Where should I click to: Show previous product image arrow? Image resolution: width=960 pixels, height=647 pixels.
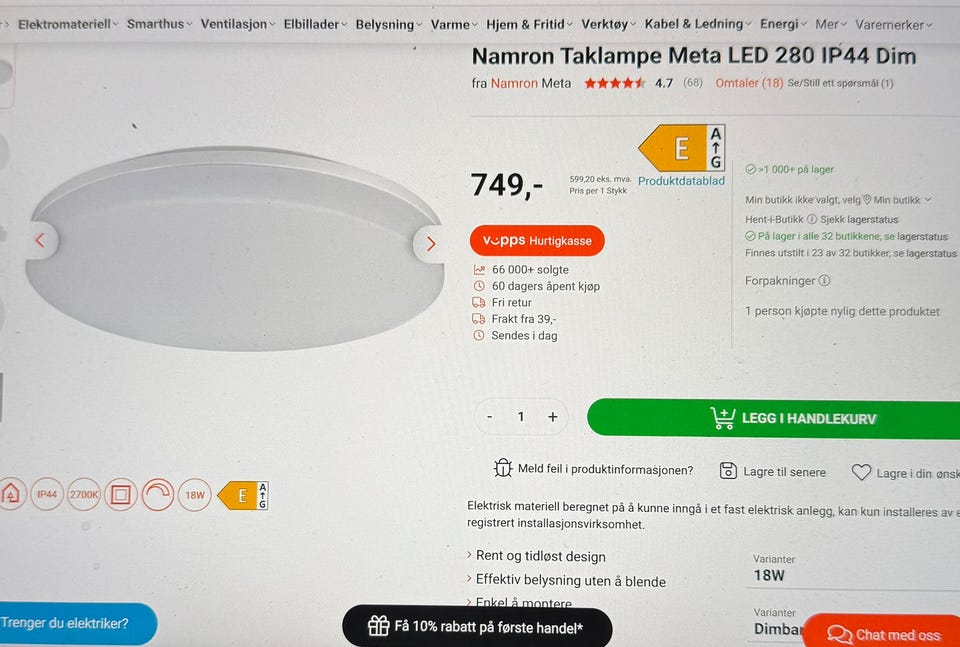40,241
